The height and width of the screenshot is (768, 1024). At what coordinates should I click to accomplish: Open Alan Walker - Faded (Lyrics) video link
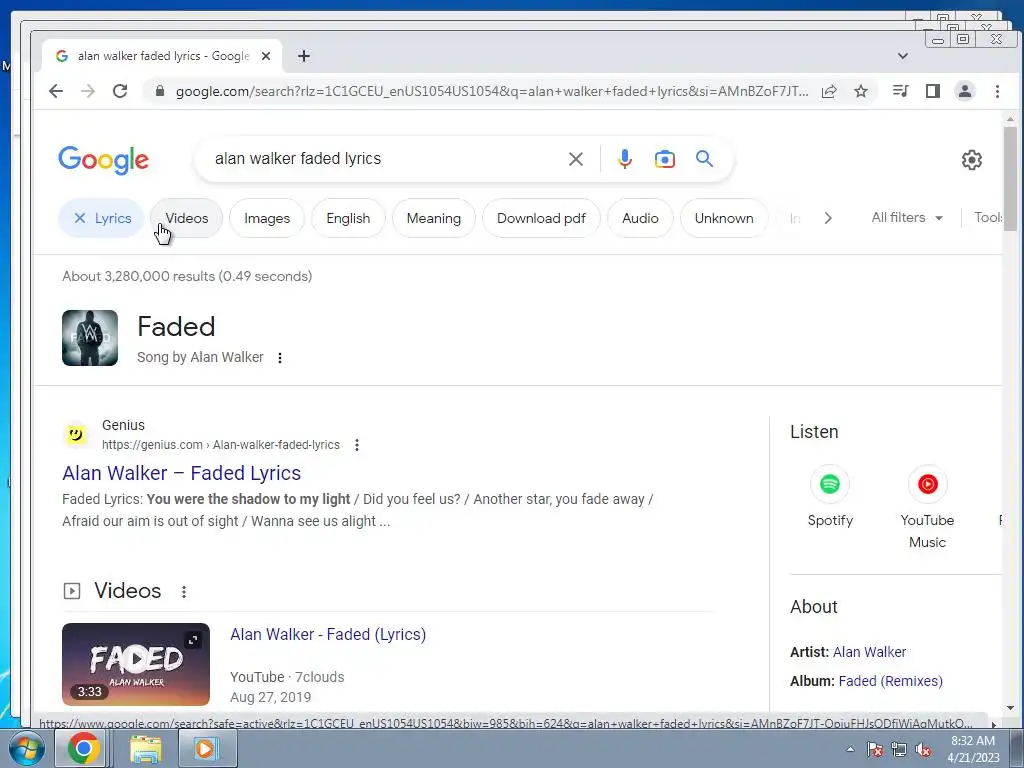click(328, 634)
